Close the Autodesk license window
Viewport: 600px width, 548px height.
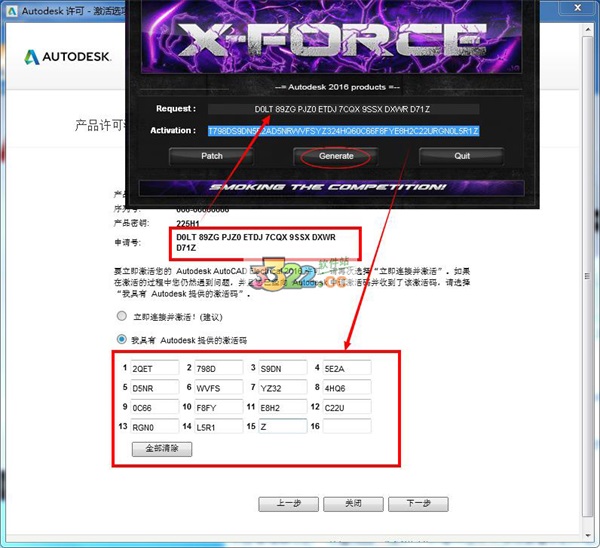[x=578, y=8]
